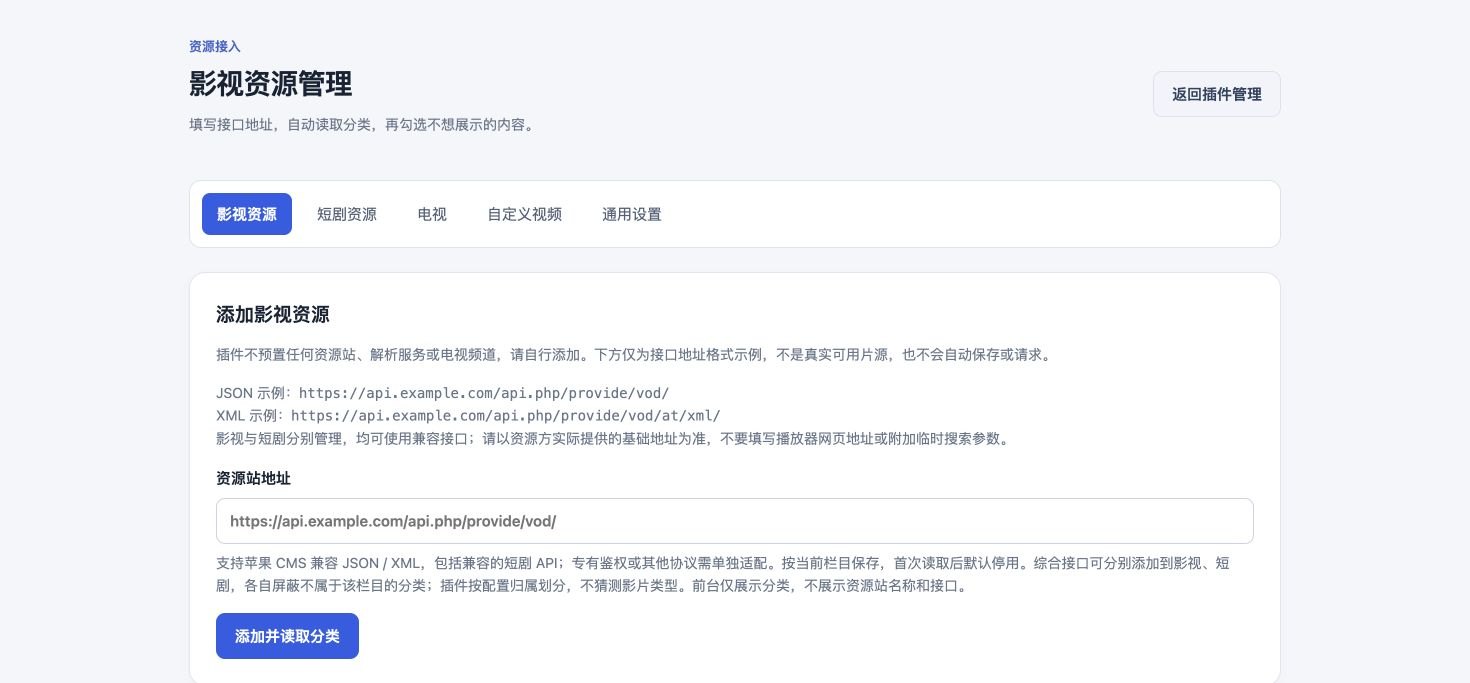Viewport: 1470px width, 683px height.
Task: Switch to the 短剧资源 tab
Action: (347, 214)
